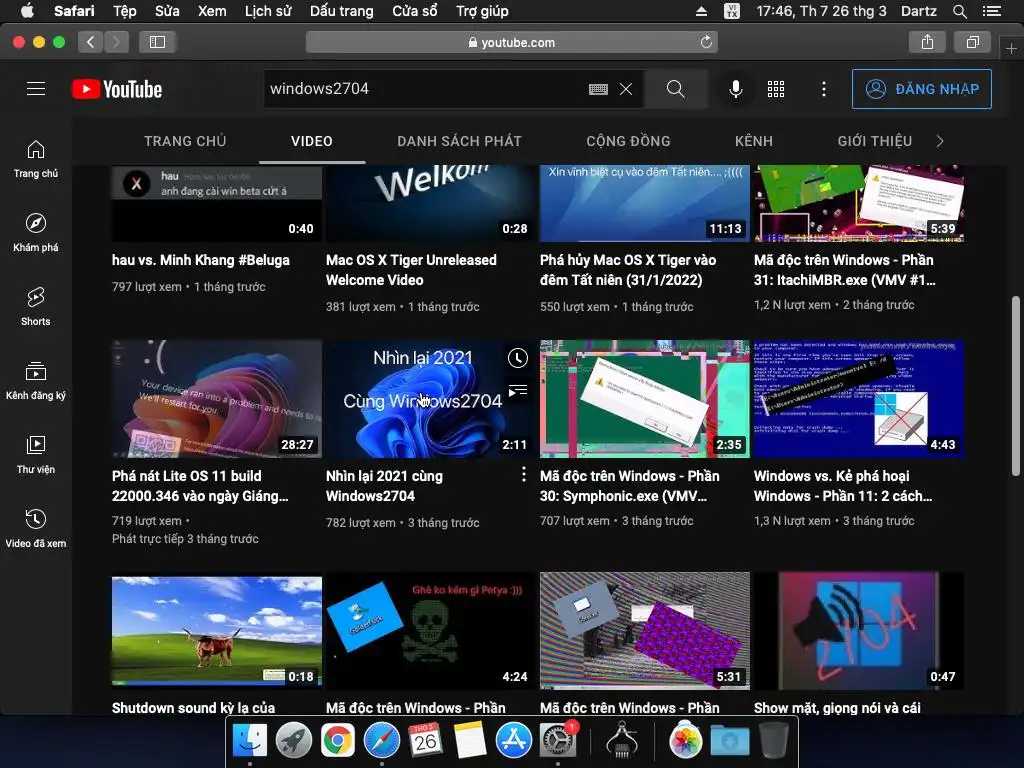The height and width of the screenshot is (768, 1024).
Task: Click the page vertical scrollbar thumb
Action: pos(1016,385)
